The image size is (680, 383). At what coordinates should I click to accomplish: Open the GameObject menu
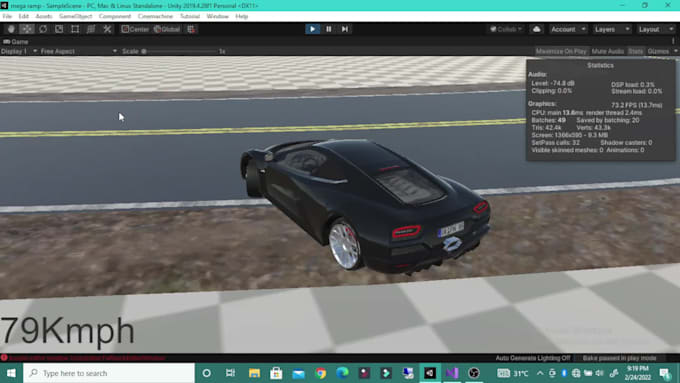pyautogui.click(x=75, y=16)
